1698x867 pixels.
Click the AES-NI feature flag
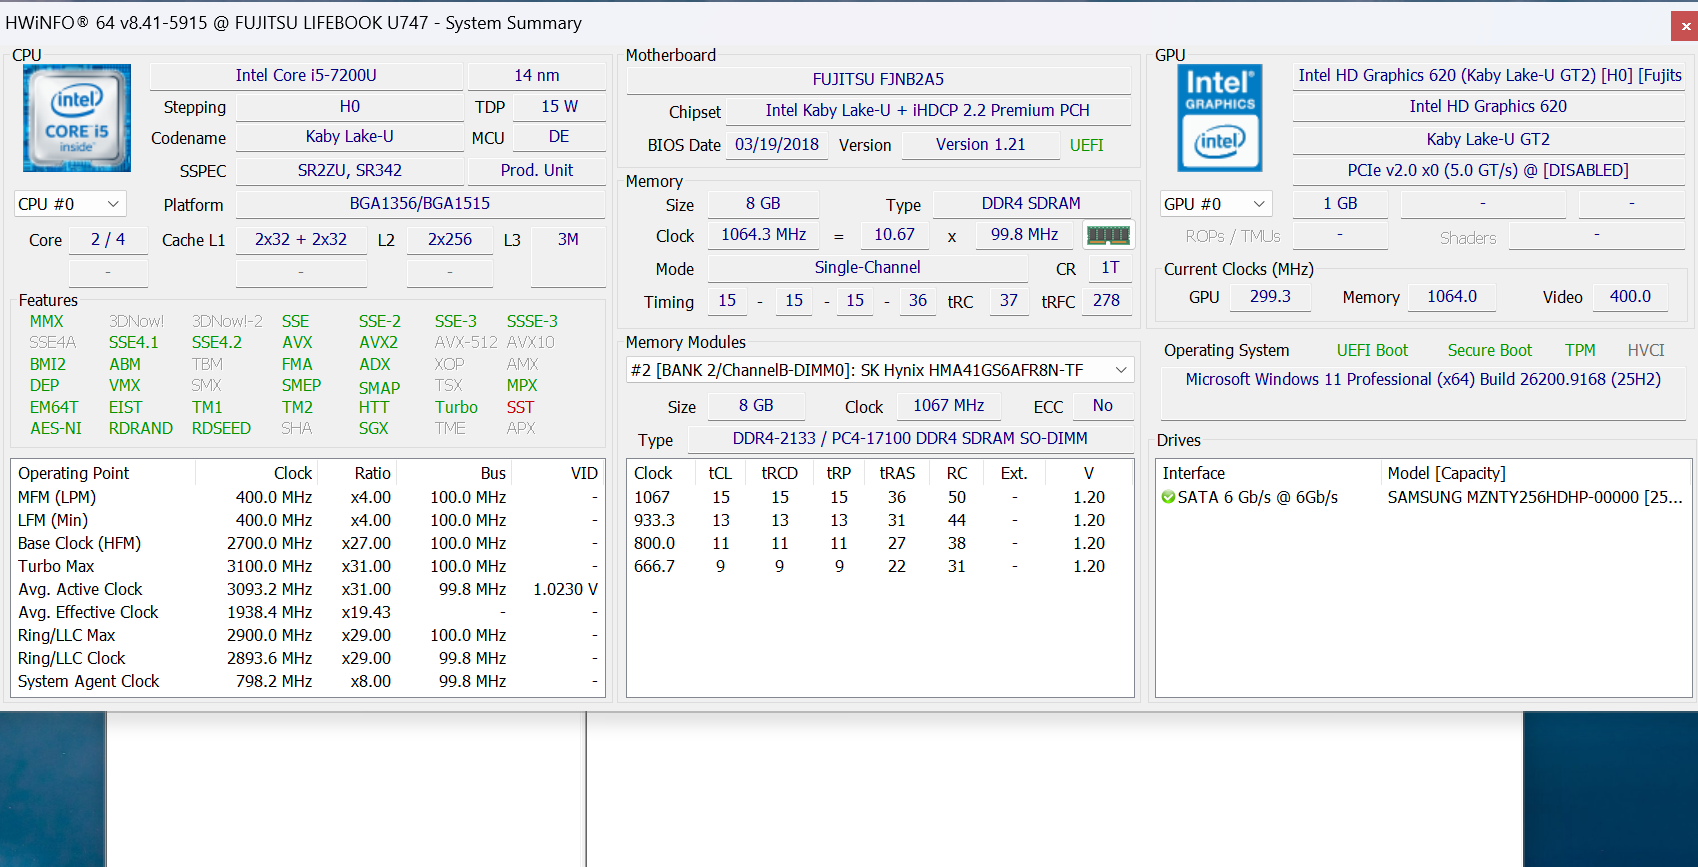point(56,428)
